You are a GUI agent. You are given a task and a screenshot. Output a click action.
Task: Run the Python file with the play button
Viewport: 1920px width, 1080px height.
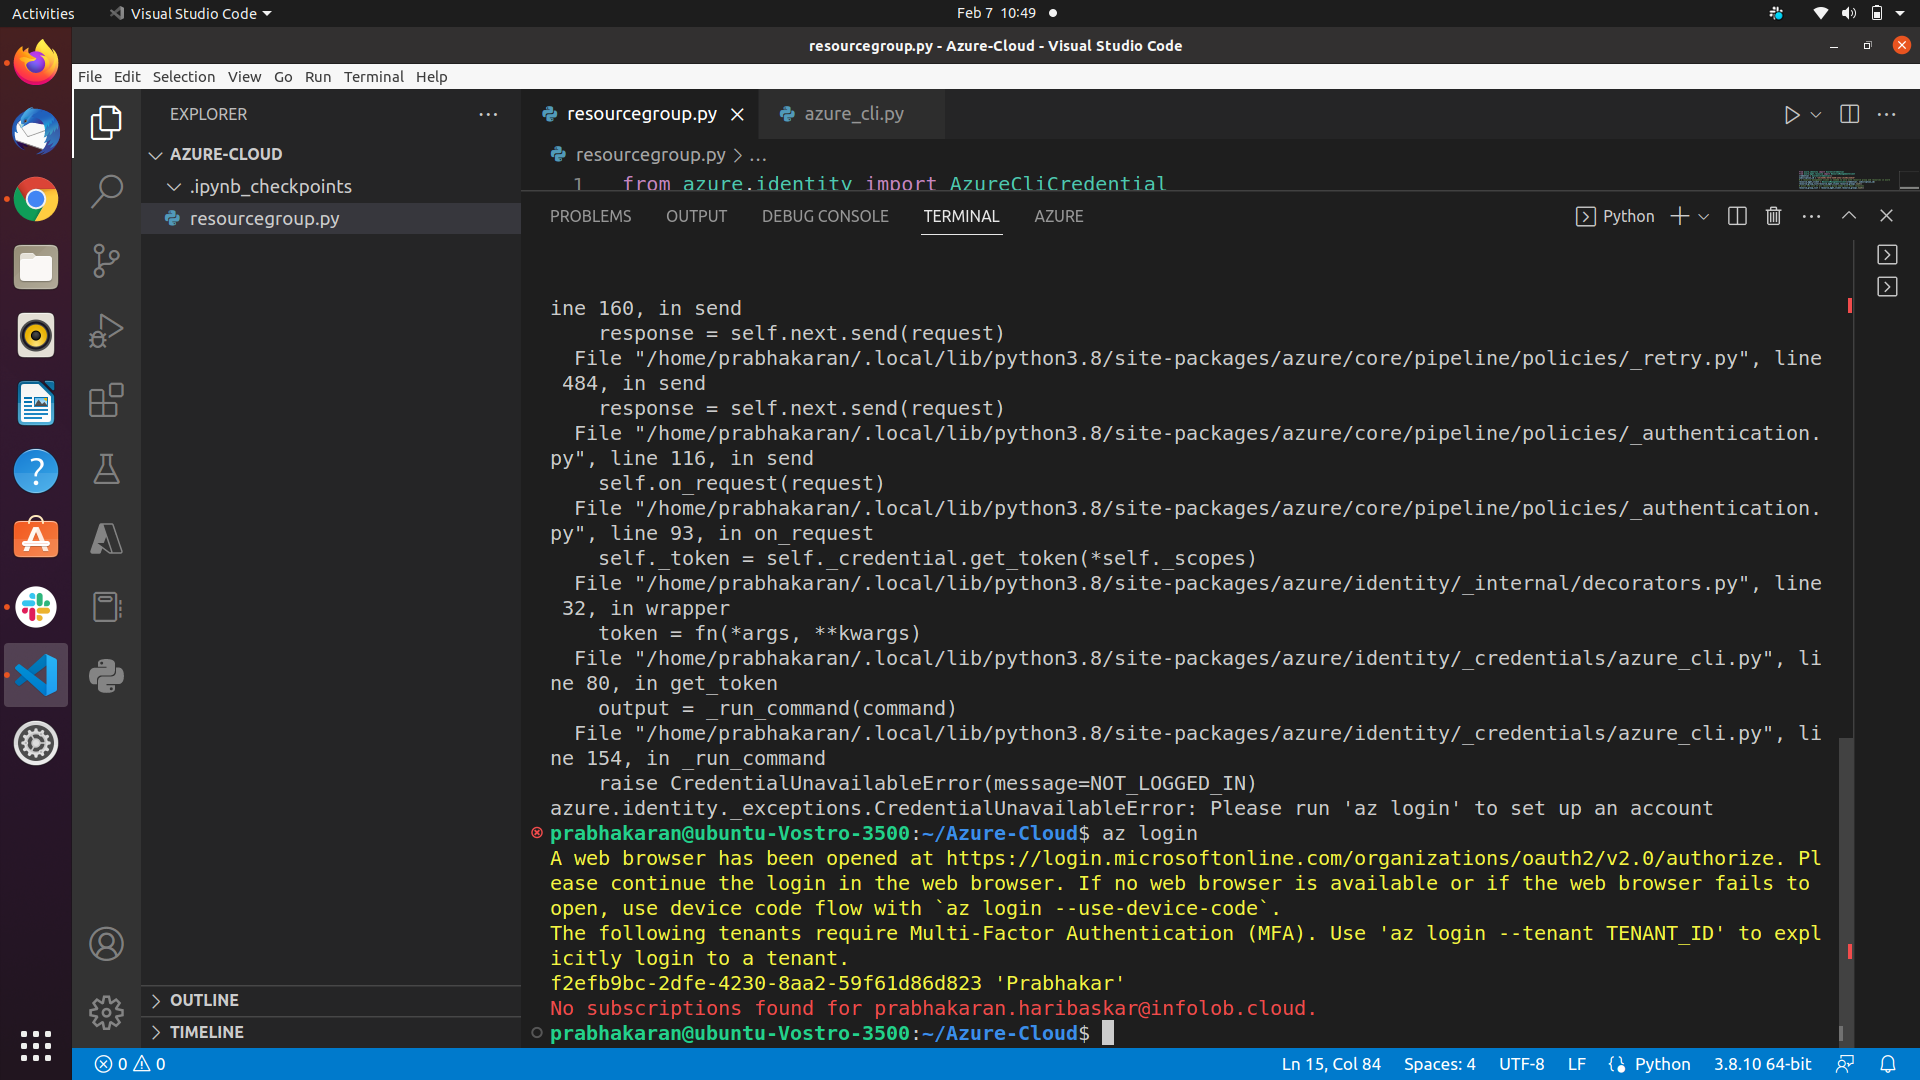point(1793,114)
